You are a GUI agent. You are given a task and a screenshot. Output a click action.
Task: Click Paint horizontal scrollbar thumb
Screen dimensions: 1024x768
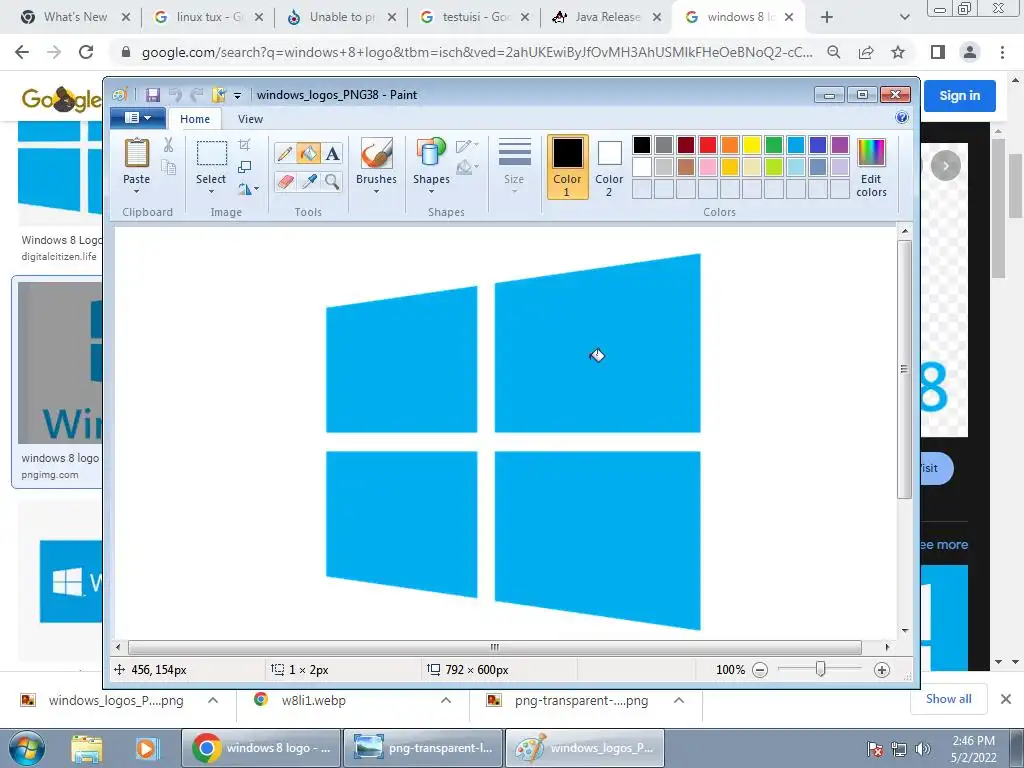(495, 647)
